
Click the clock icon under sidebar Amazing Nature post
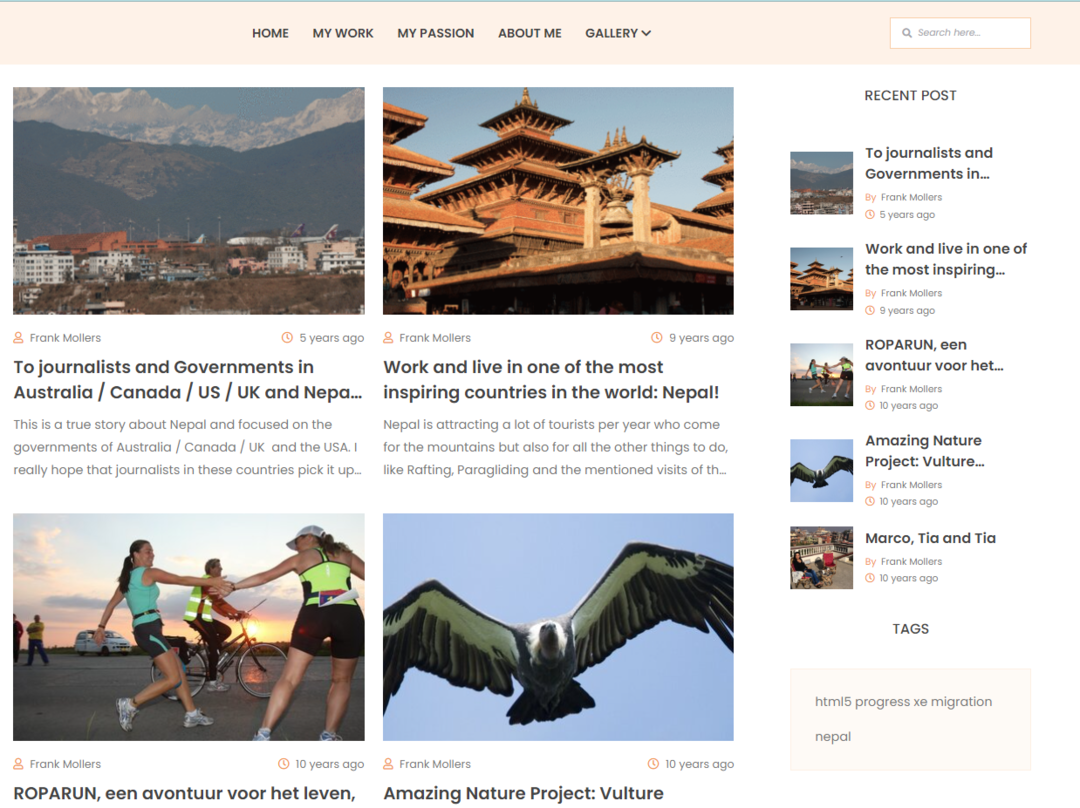(x=870, y=501)
